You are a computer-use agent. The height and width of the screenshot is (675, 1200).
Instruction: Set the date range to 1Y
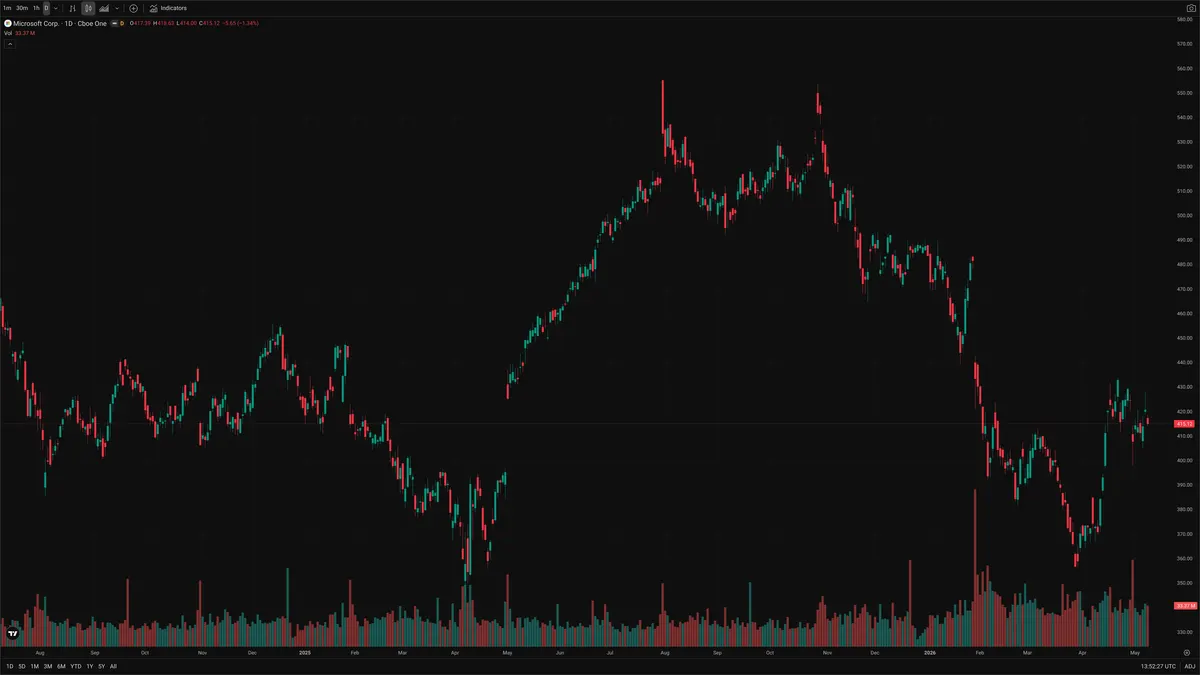tap(89, 666)
